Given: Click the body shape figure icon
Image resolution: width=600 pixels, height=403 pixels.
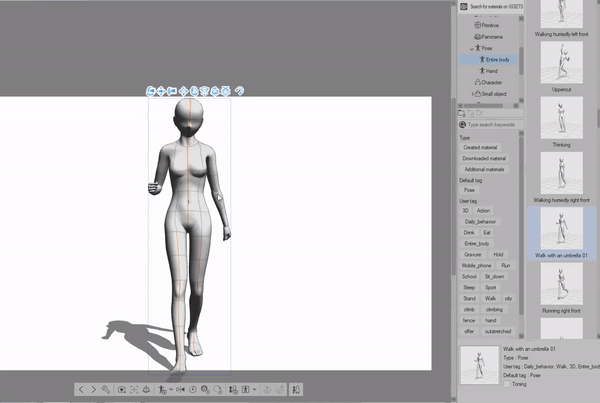Looking at the screenshot, I should click(x=246, y=390).
